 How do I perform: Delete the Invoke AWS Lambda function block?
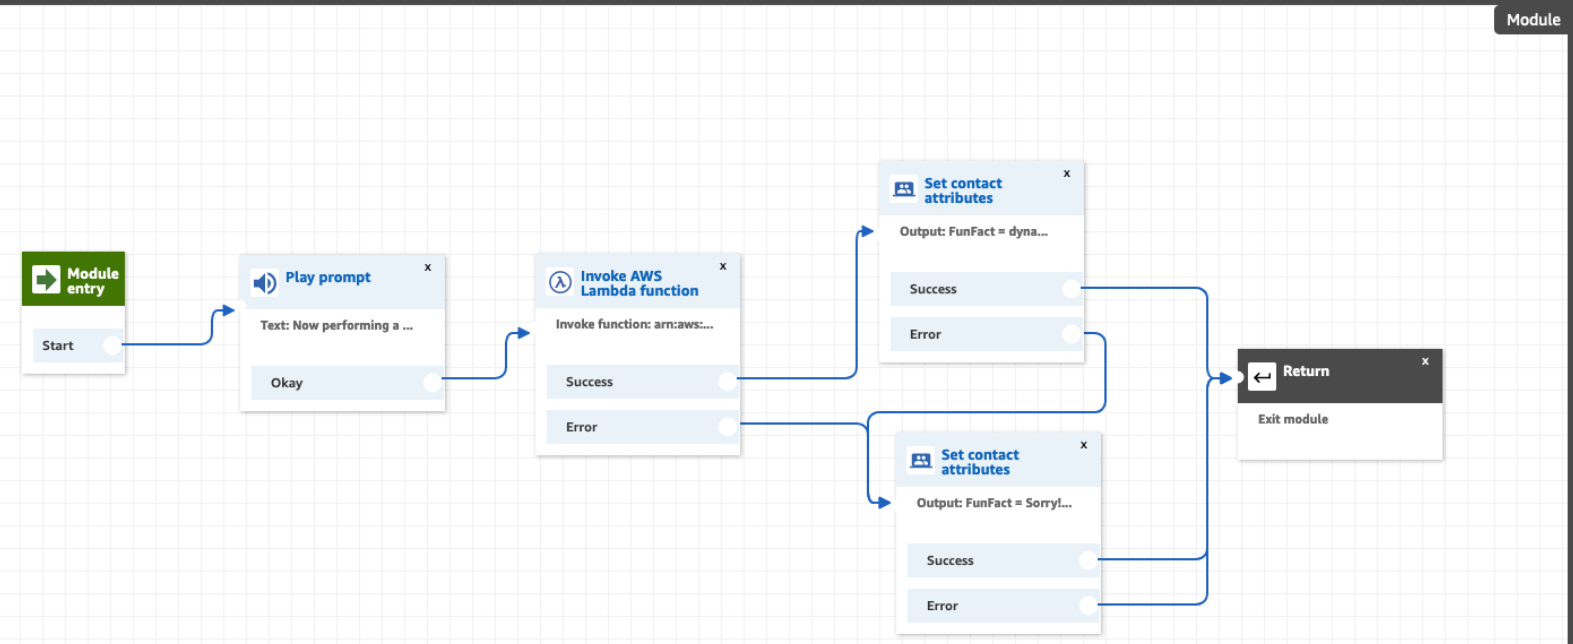[723, 266]
